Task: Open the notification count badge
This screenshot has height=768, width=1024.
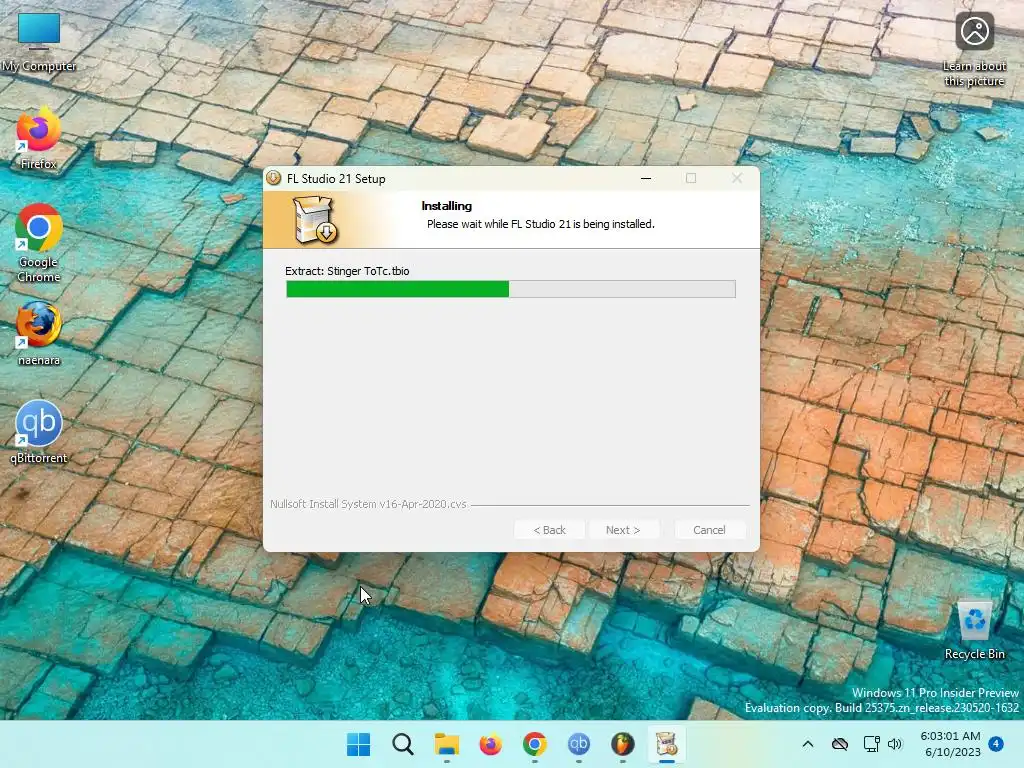Action: tap(996, 743)
